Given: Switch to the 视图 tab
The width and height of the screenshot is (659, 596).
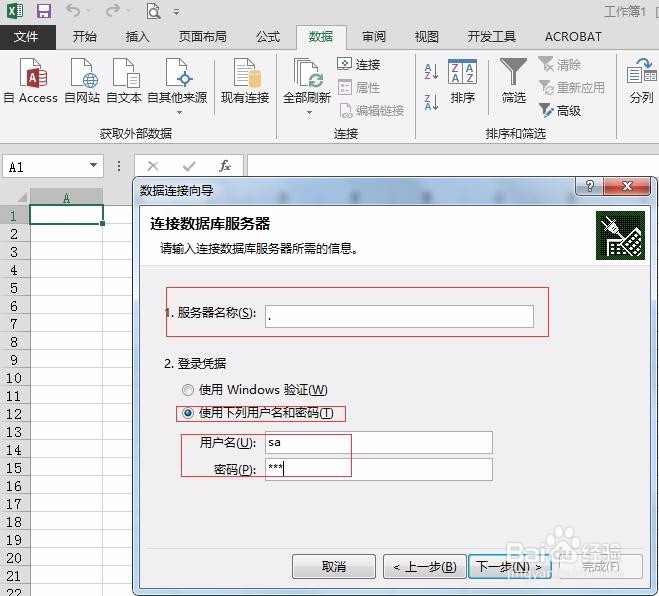Looking at the screenshot, I should tap(427, 37).
